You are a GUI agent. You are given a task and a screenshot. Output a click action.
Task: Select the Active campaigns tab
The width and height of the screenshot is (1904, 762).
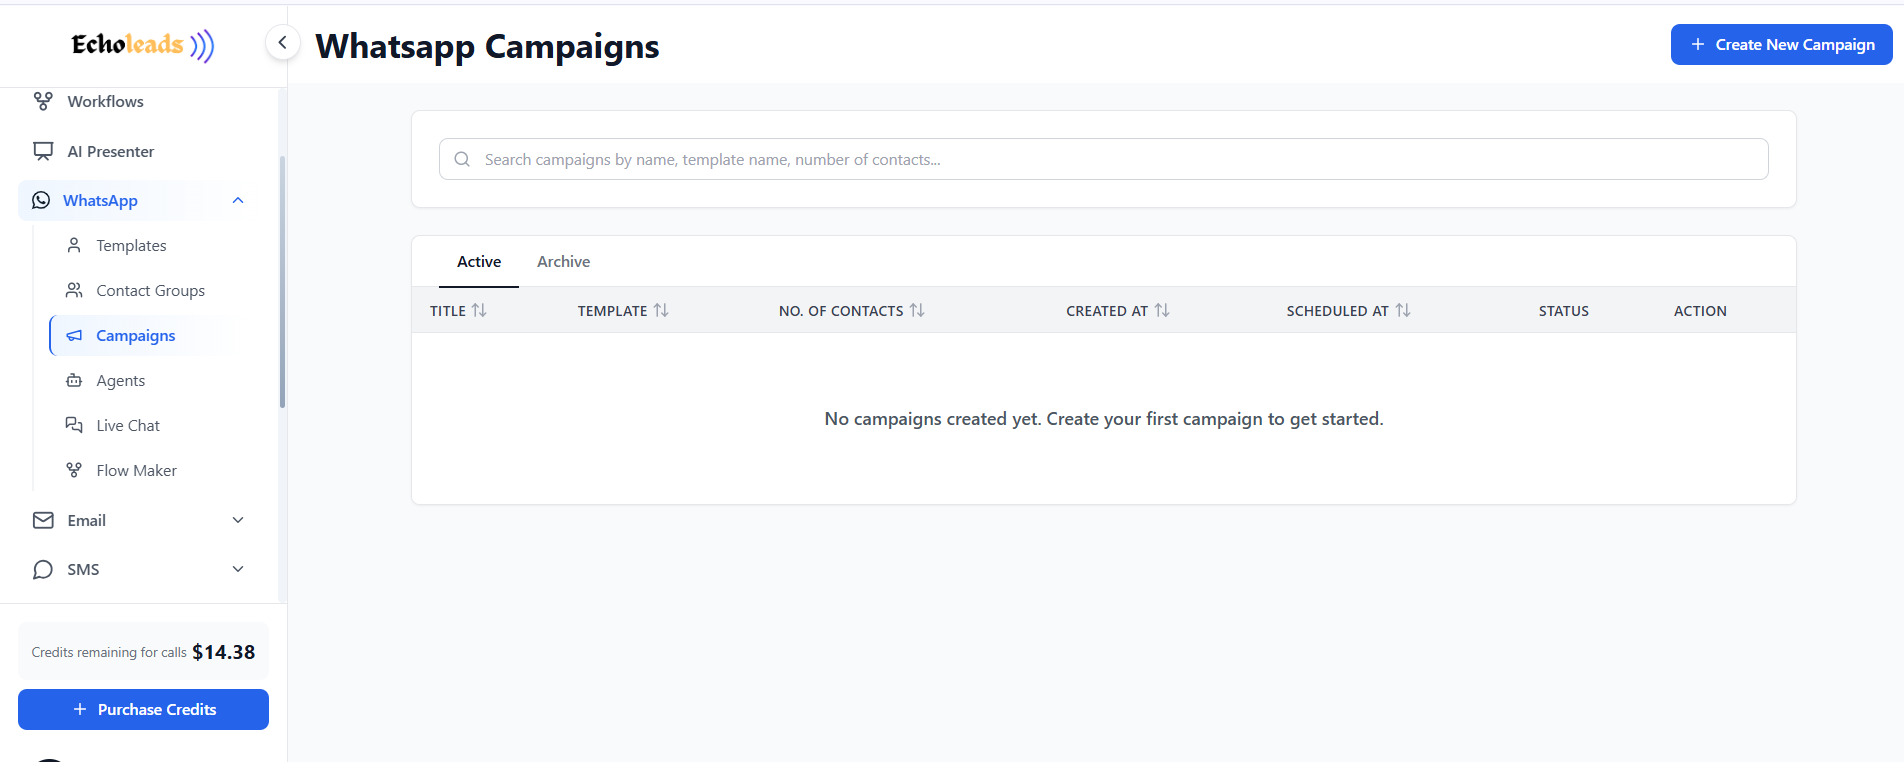click(478, 261)
